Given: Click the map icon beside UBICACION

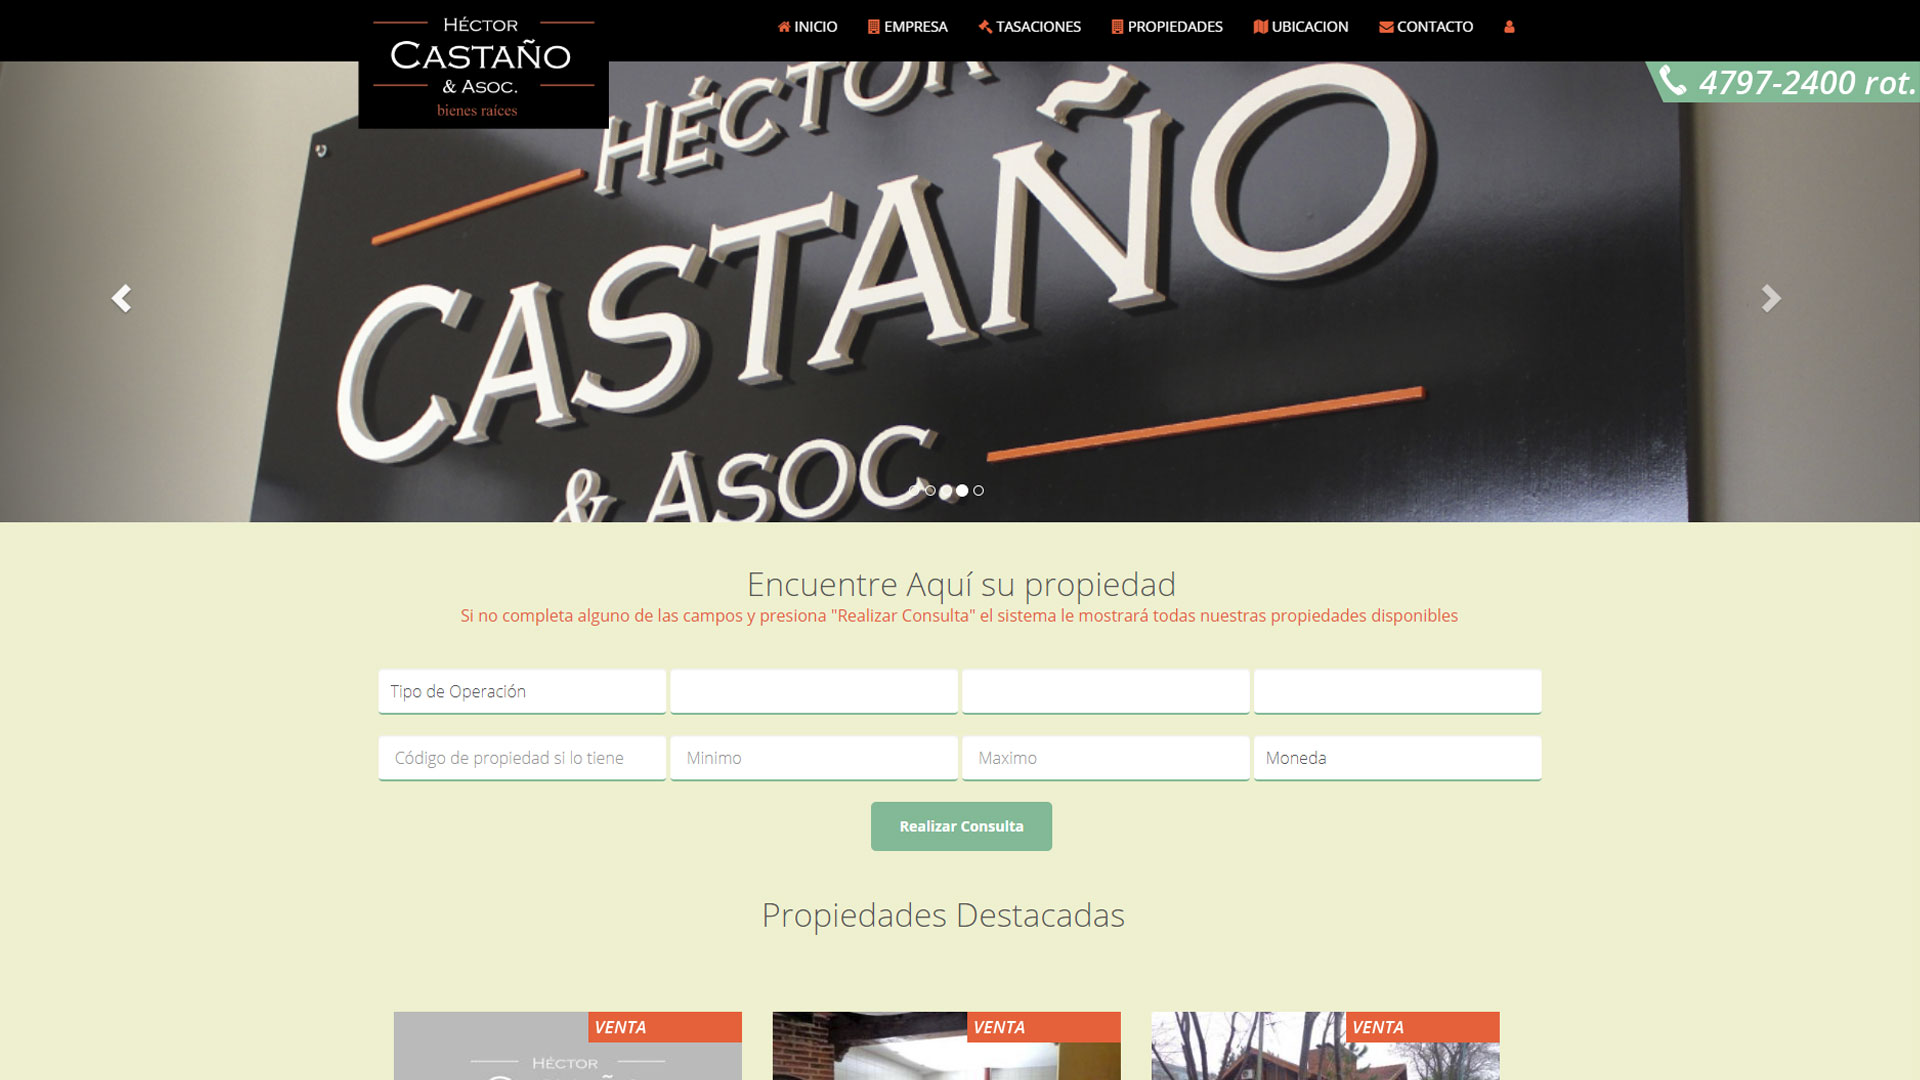Looking at the screenshot, I should [1260, 27].
